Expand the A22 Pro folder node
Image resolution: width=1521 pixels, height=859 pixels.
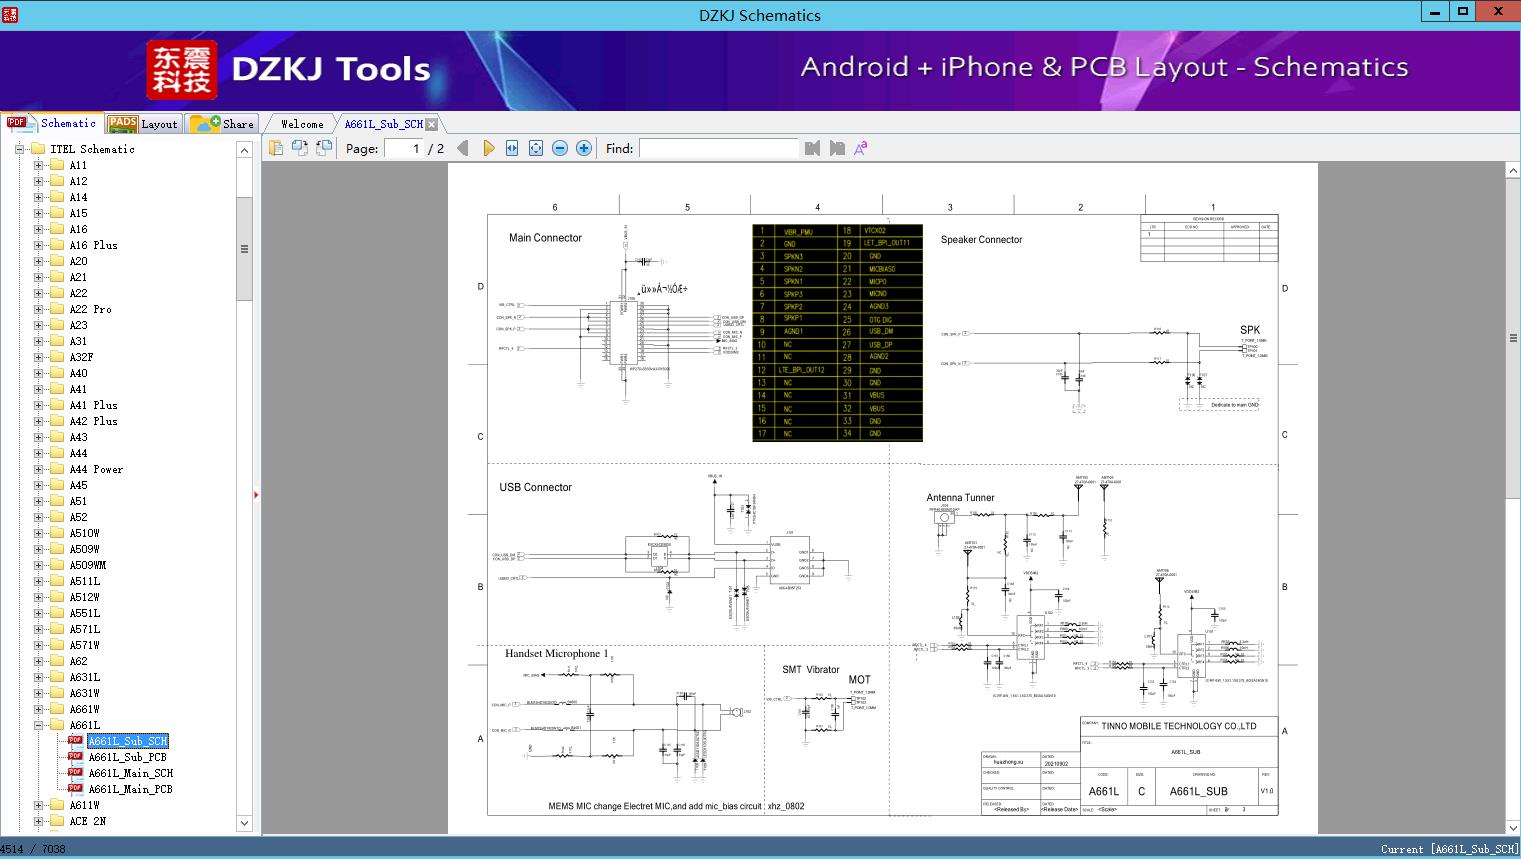click(38, 309)
